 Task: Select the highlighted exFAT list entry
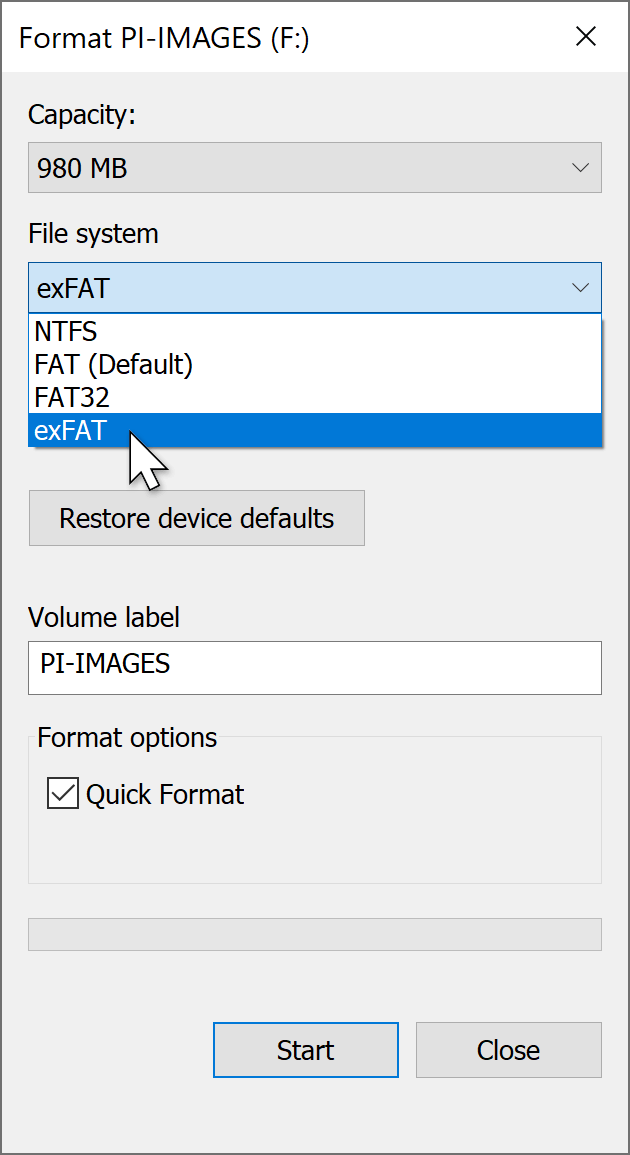tap(70, 430)
